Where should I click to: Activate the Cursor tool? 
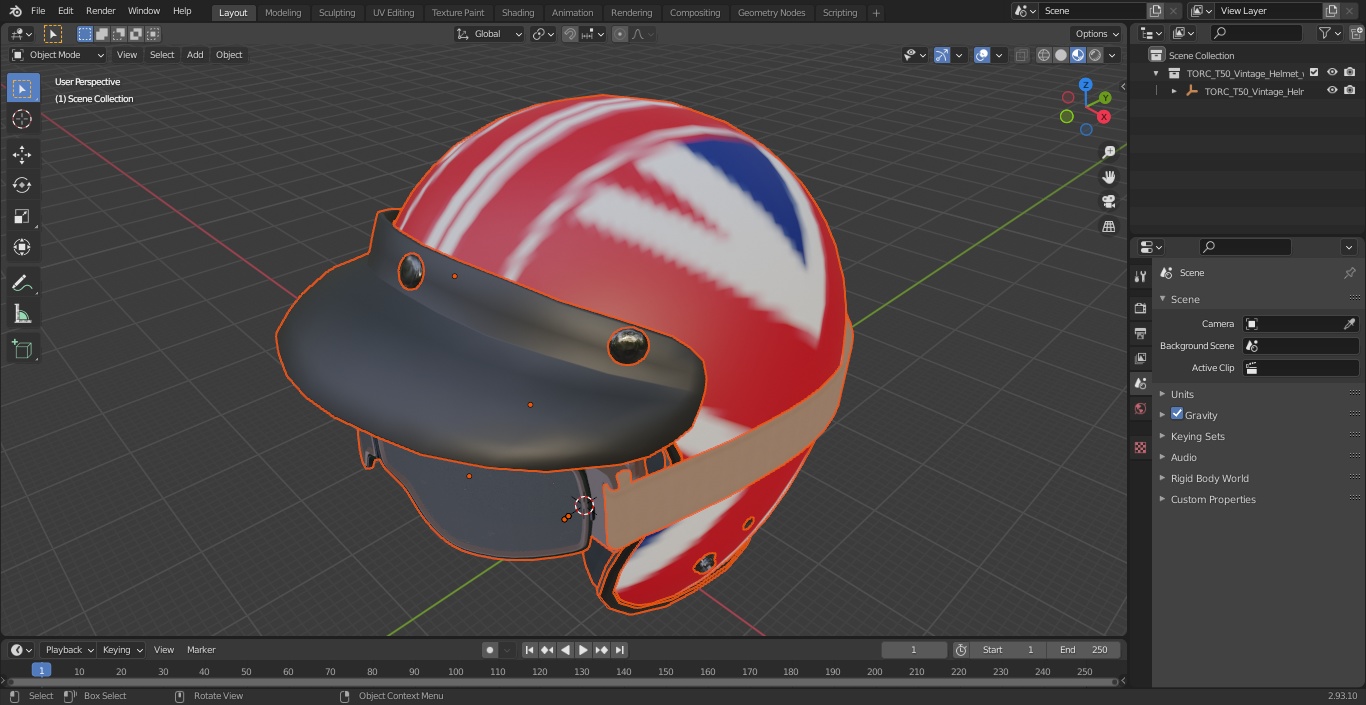[22, 119]
